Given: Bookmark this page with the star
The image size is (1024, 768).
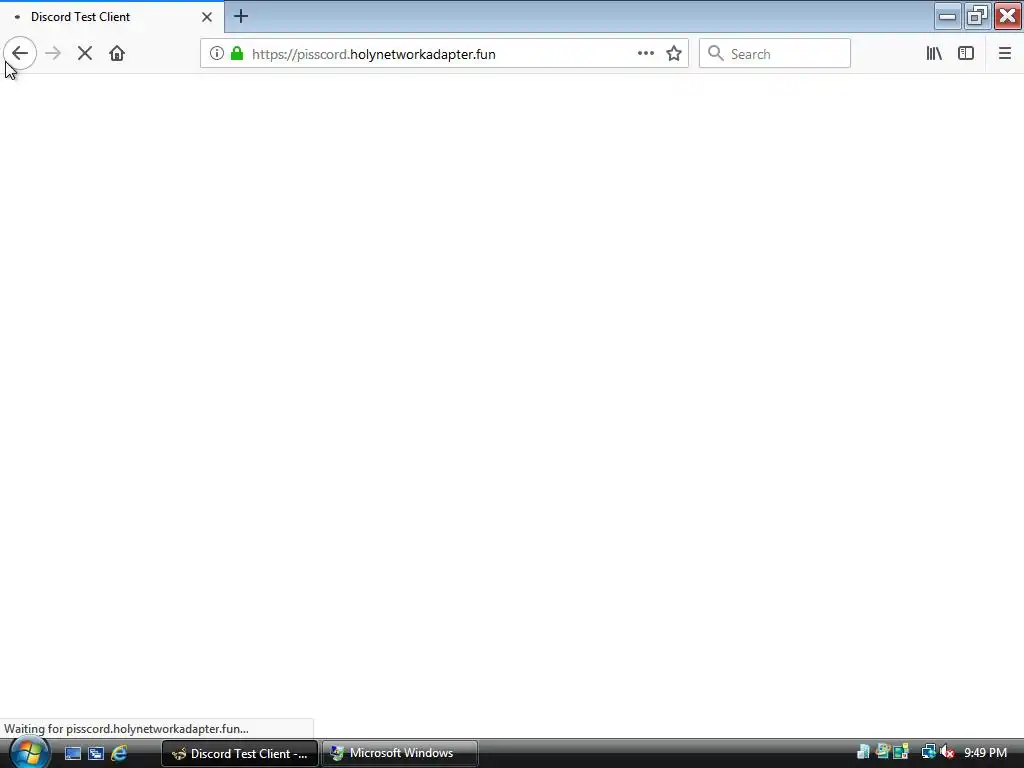Looking at the screenshot, I should [674, 54].
